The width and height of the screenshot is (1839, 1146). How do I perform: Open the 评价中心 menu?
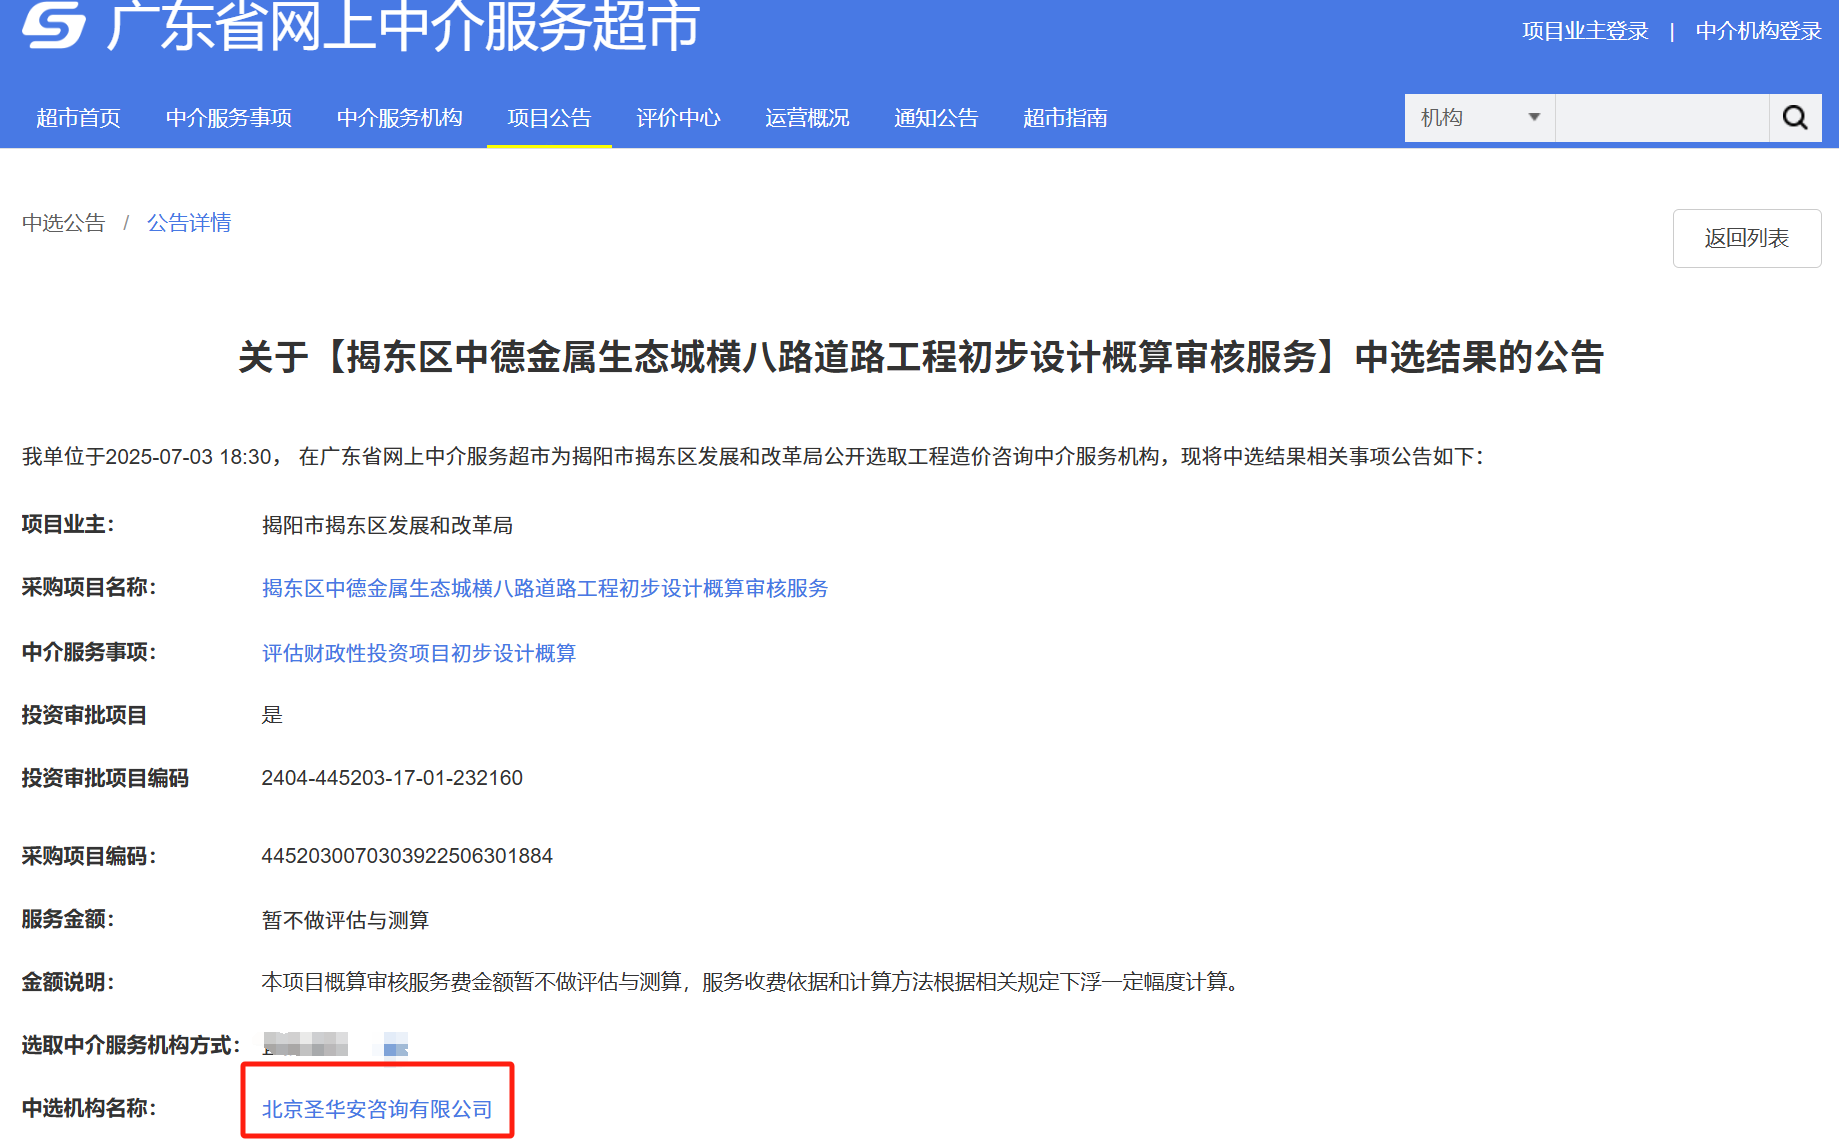[x=678, y=118]
